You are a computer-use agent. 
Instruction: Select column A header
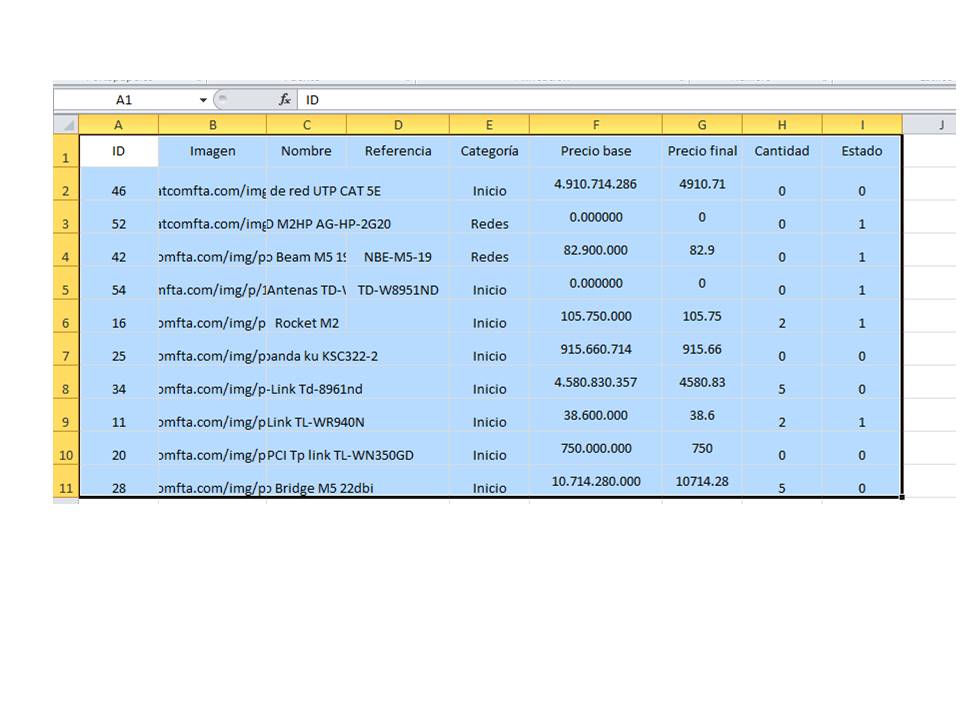click(x=118, y=125)
